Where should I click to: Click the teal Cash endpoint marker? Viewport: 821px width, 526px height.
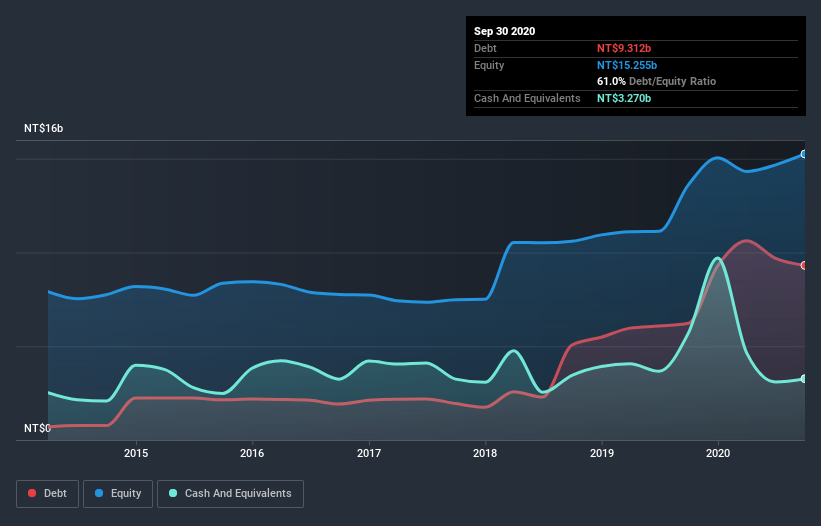click(804, 378)
